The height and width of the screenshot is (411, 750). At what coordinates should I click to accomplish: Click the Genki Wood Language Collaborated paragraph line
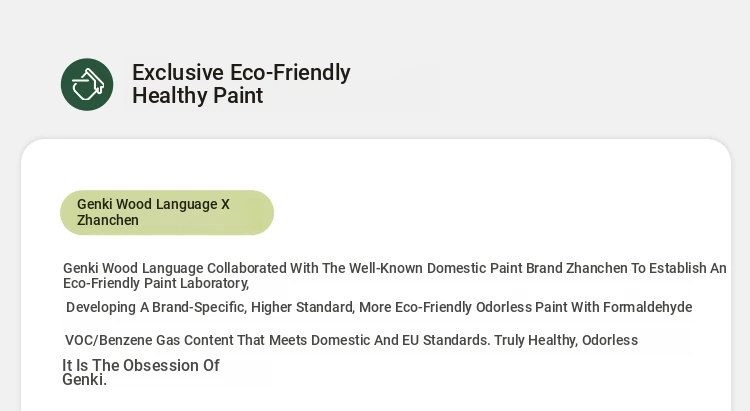point(395,268)
